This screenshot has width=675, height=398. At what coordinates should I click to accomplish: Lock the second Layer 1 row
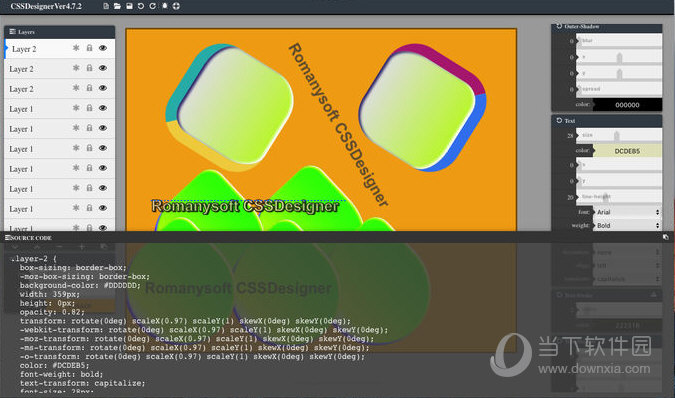(89, 128)
